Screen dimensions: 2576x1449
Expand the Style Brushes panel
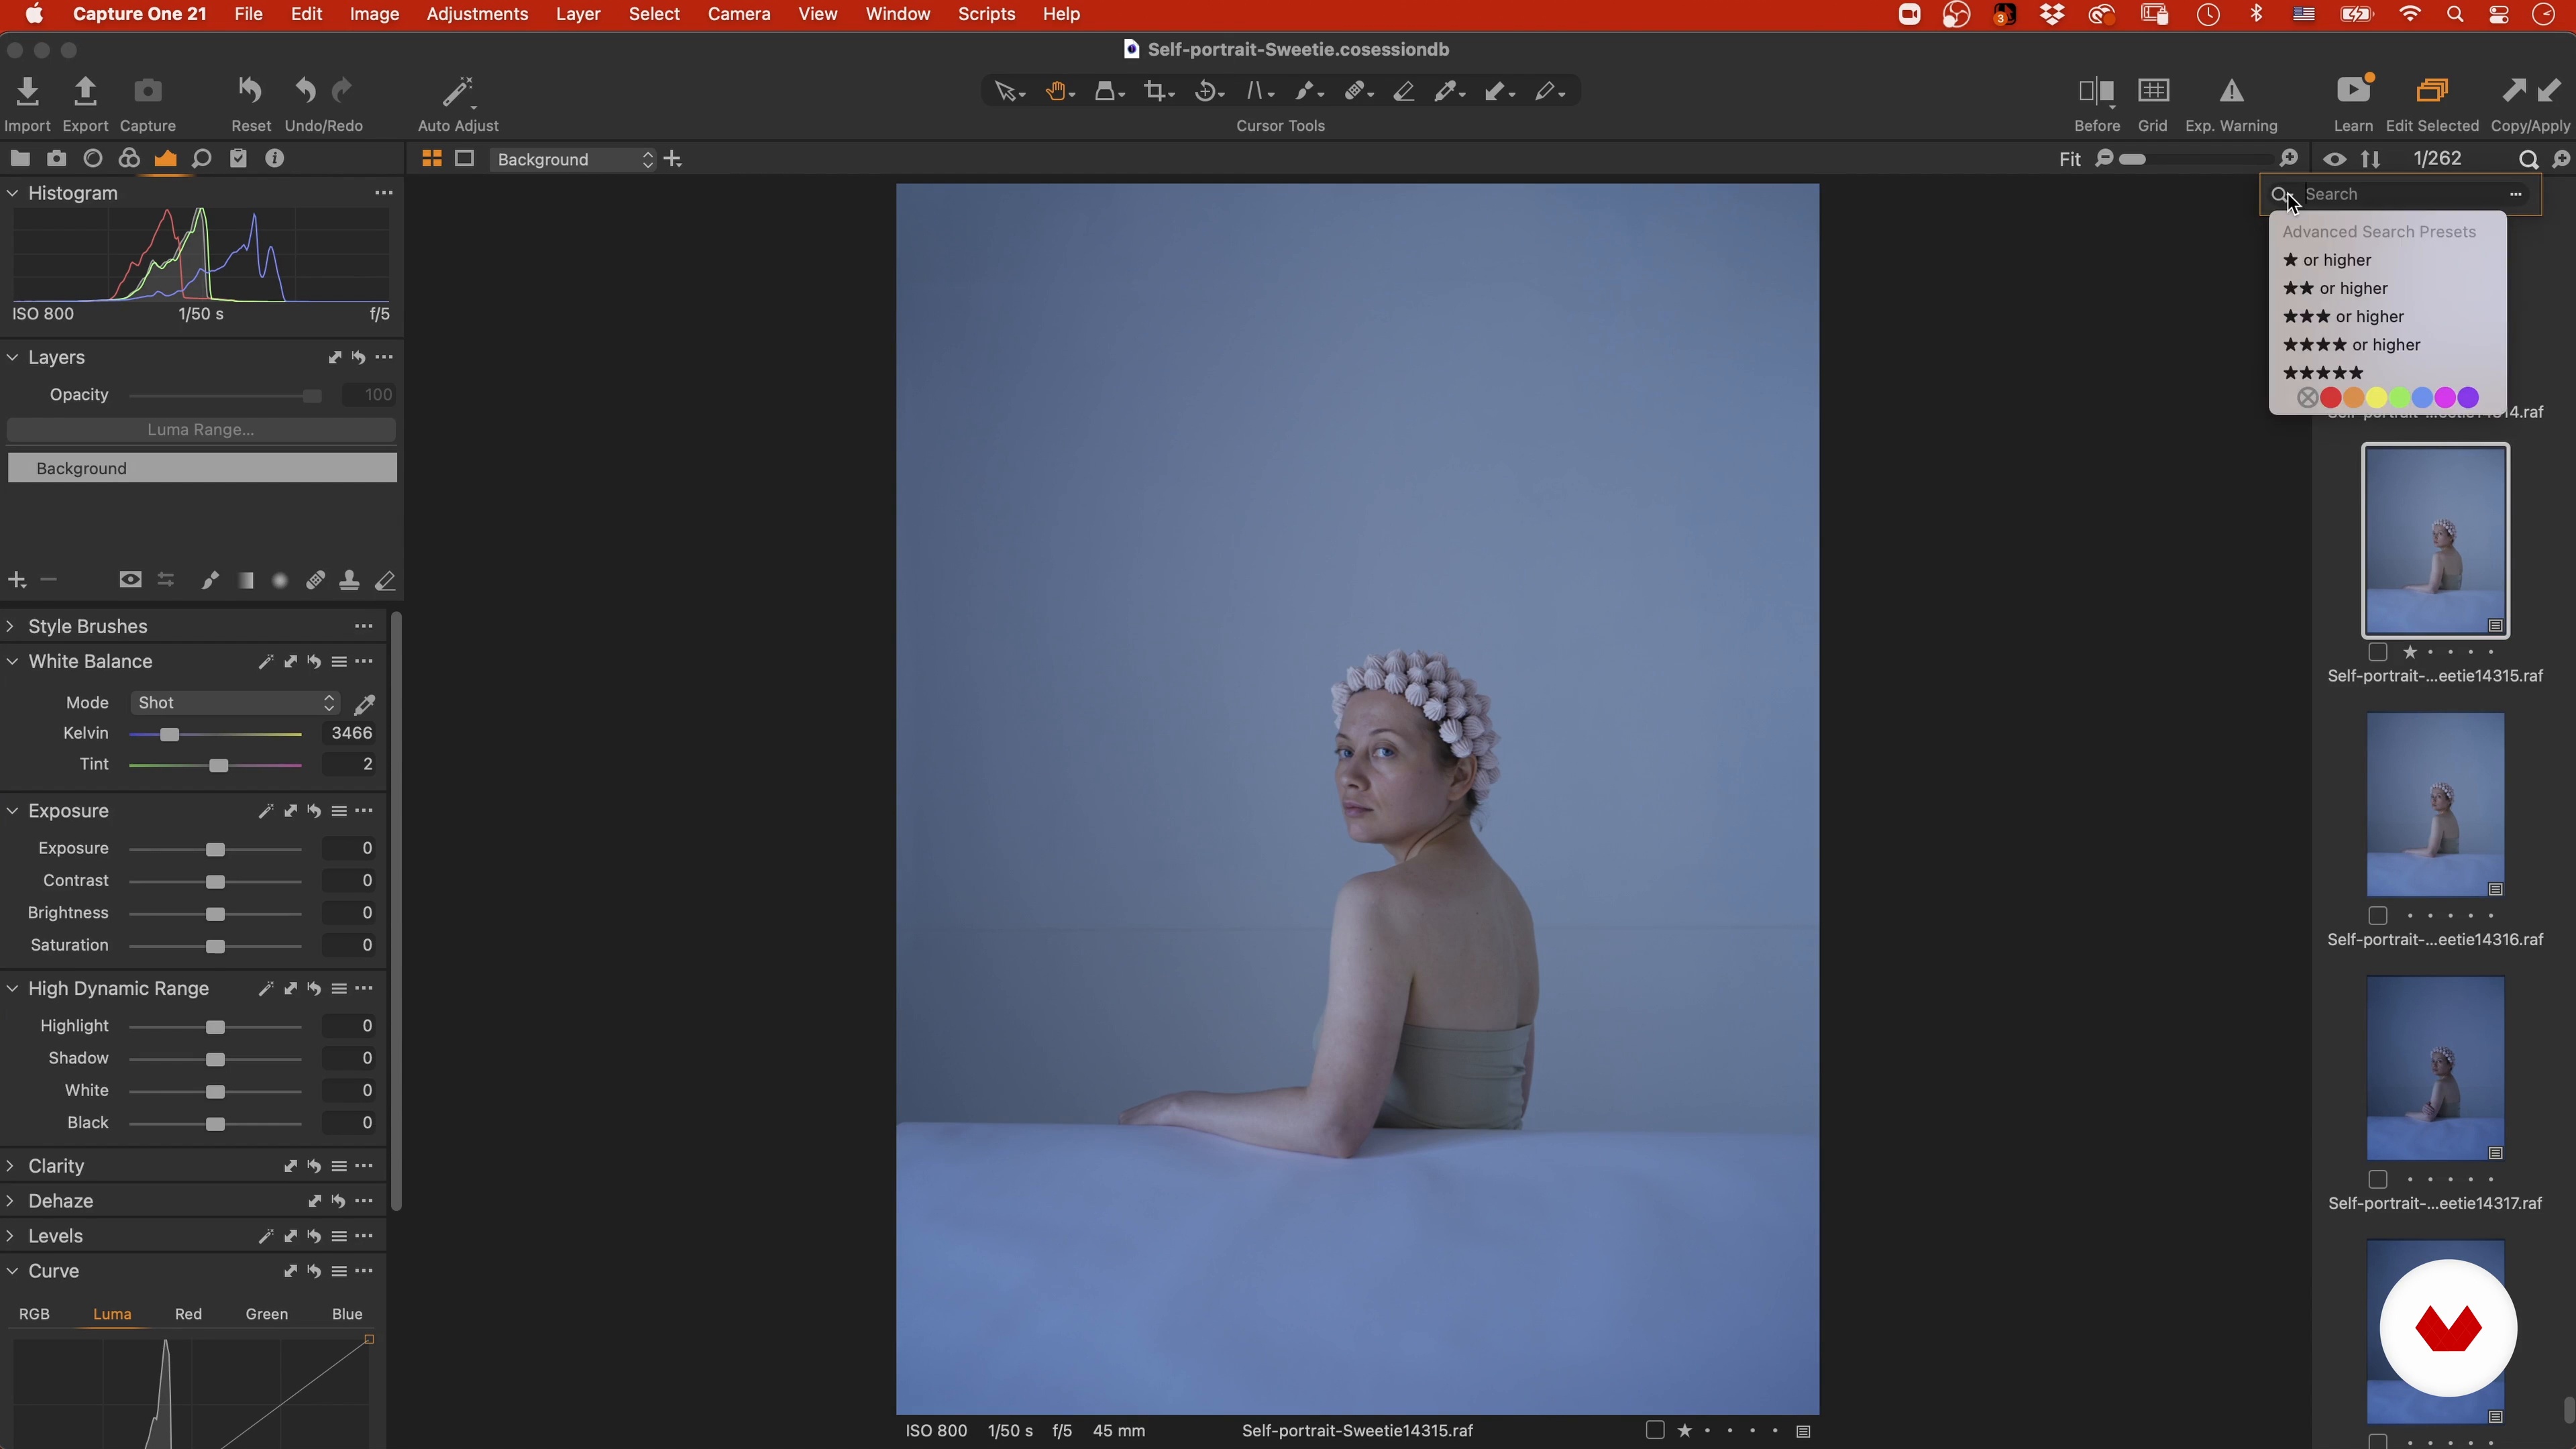pos(11,627)
